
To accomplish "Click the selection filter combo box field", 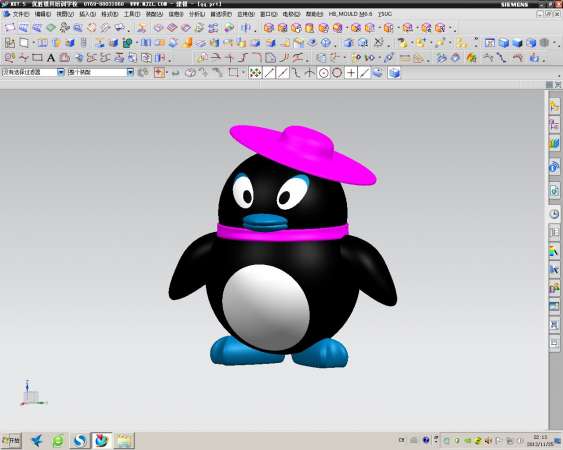I will [33, 73].
